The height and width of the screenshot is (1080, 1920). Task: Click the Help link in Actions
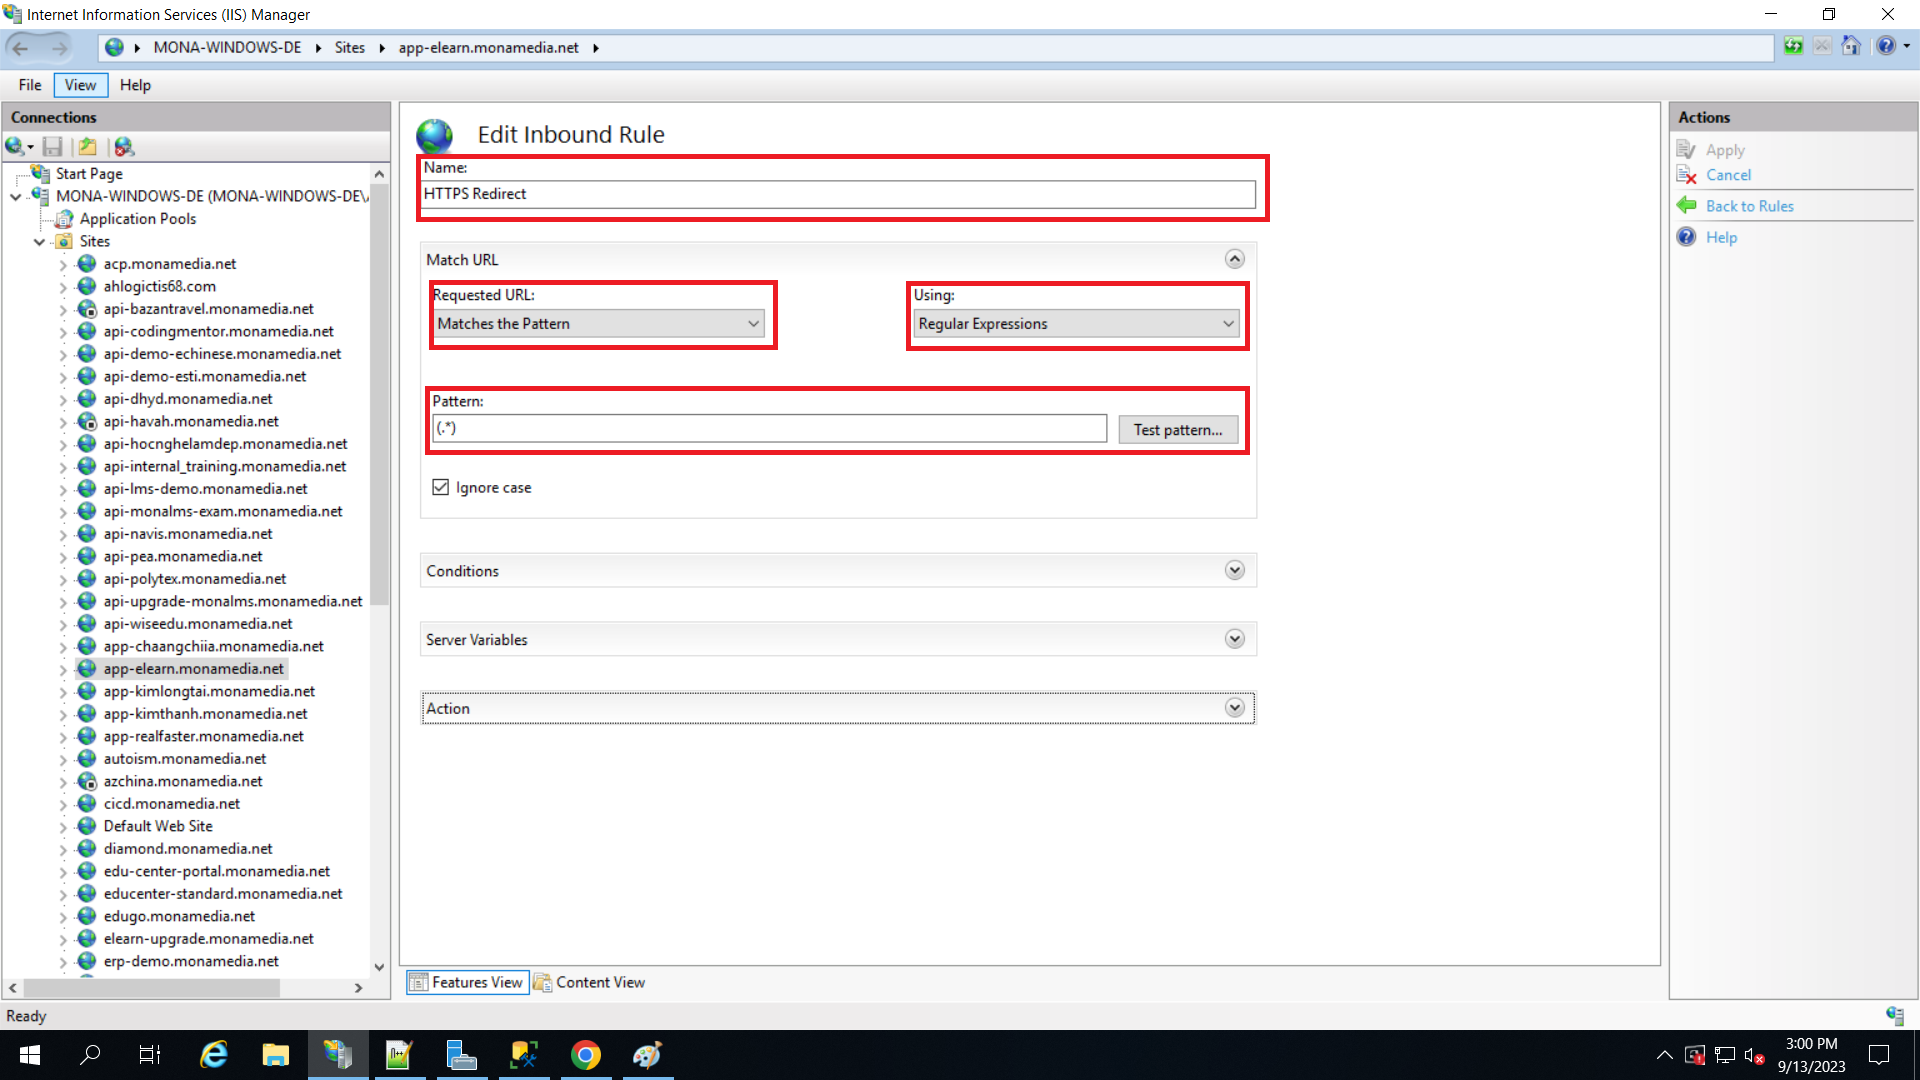click(x=1721, y=237)
